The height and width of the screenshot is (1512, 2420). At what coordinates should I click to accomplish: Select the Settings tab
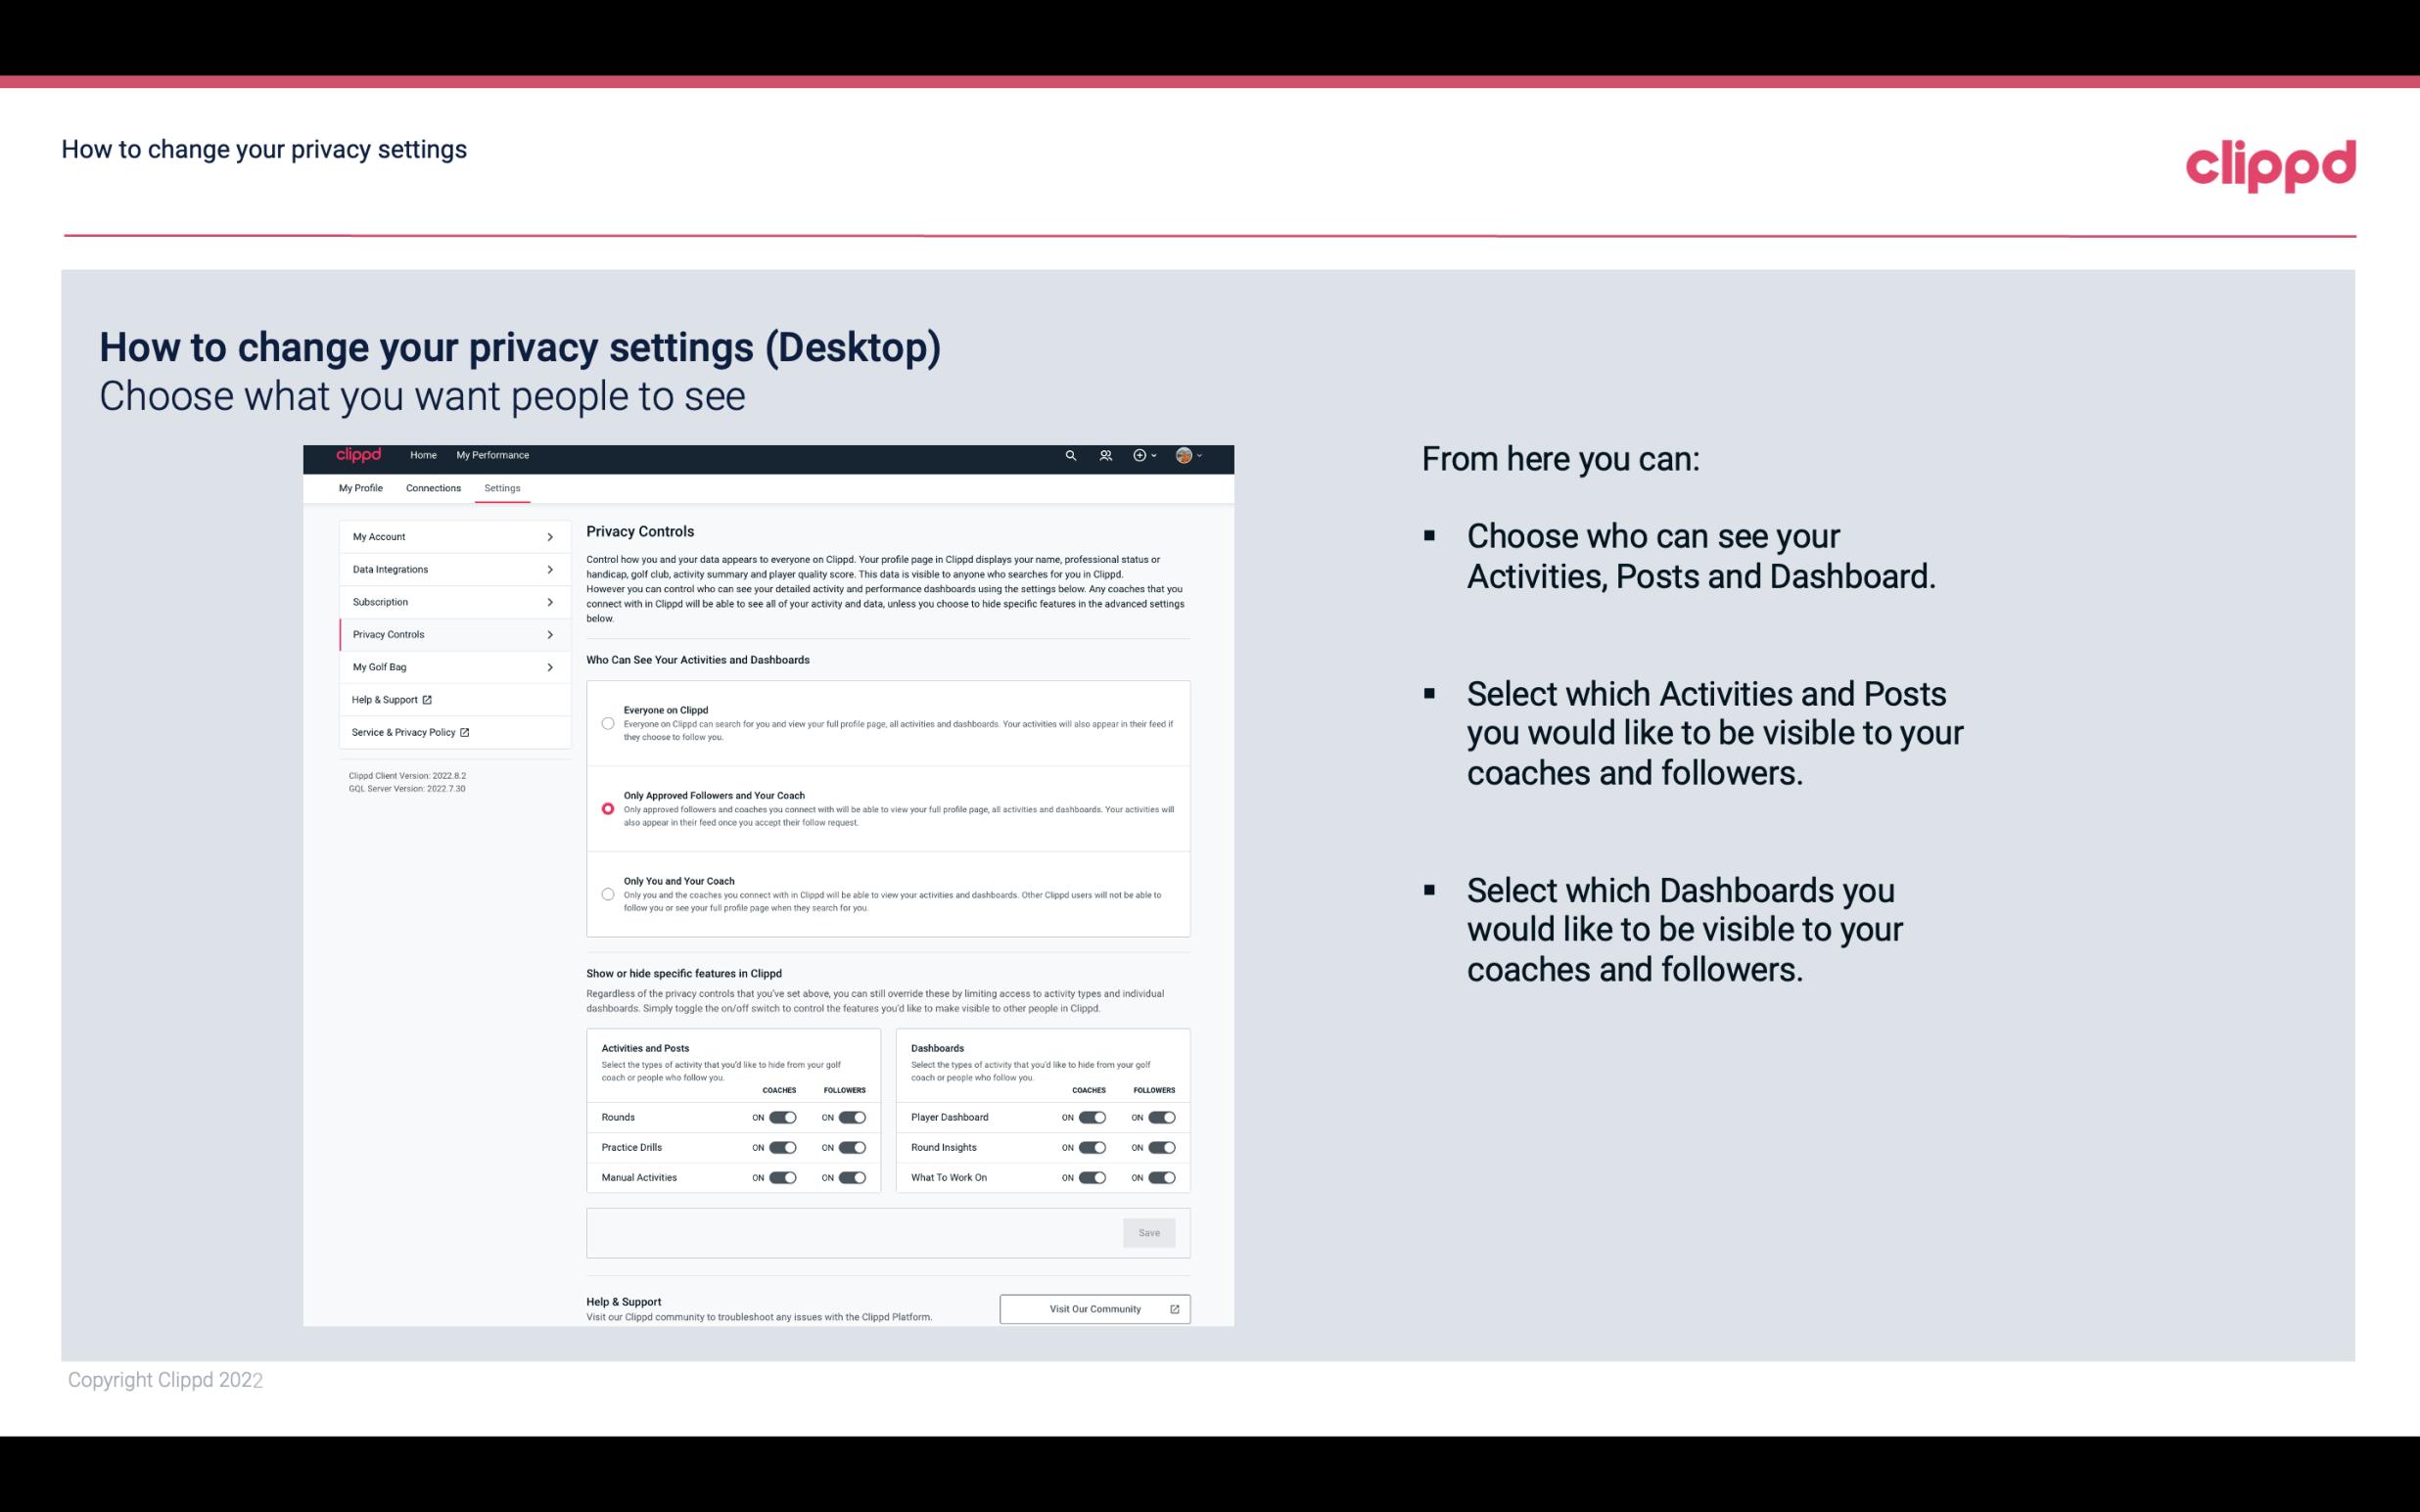point(500,487)
